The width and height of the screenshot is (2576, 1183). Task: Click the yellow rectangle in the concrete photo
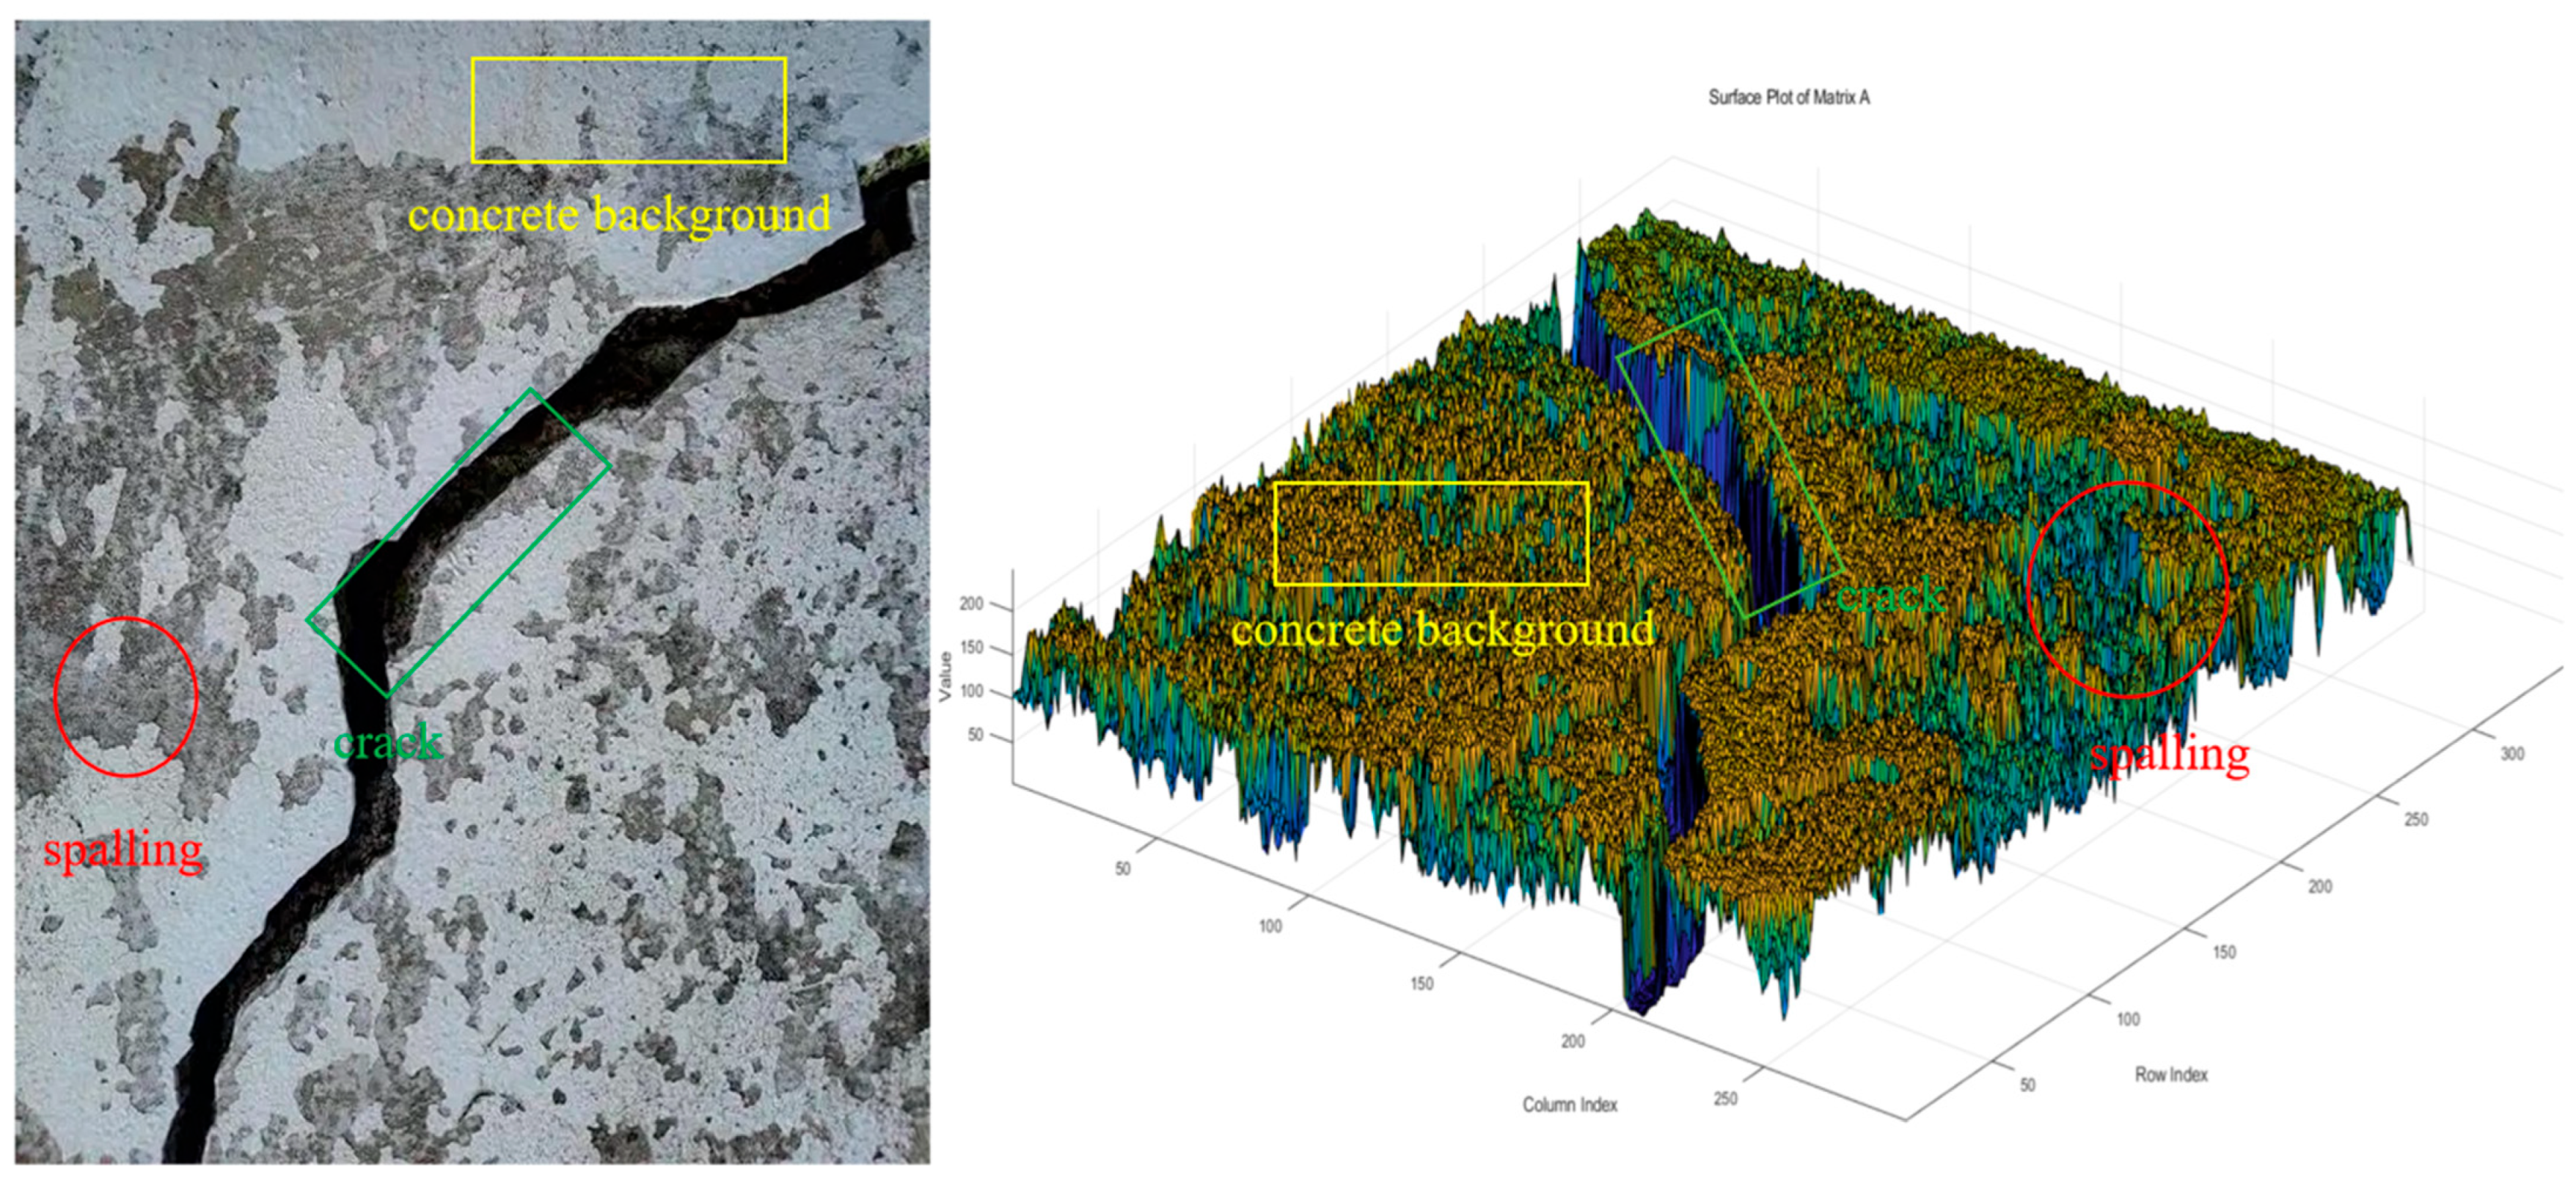coord(628,110)
